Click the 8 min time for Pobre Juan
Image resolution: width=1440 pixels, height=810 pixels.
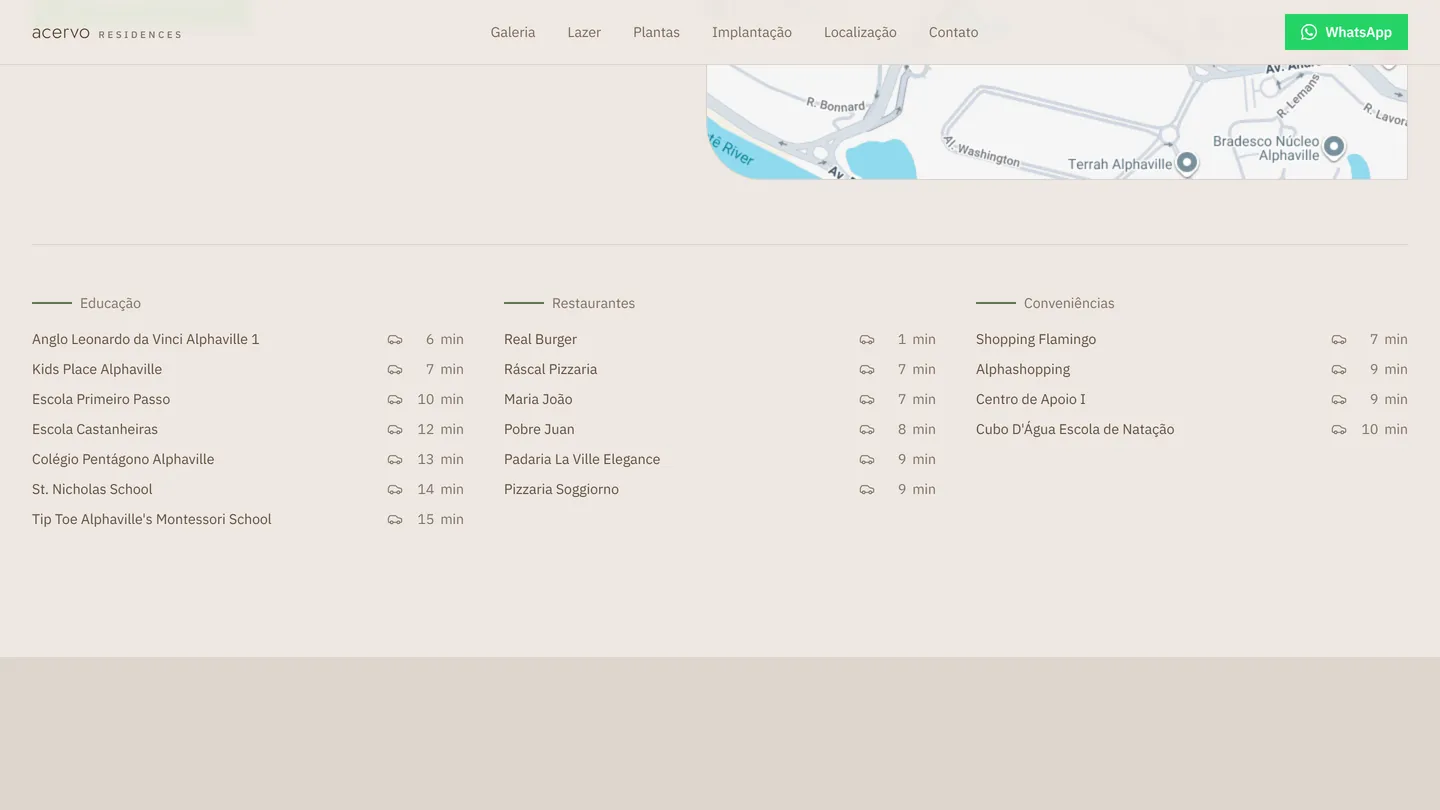pos(917,429)
